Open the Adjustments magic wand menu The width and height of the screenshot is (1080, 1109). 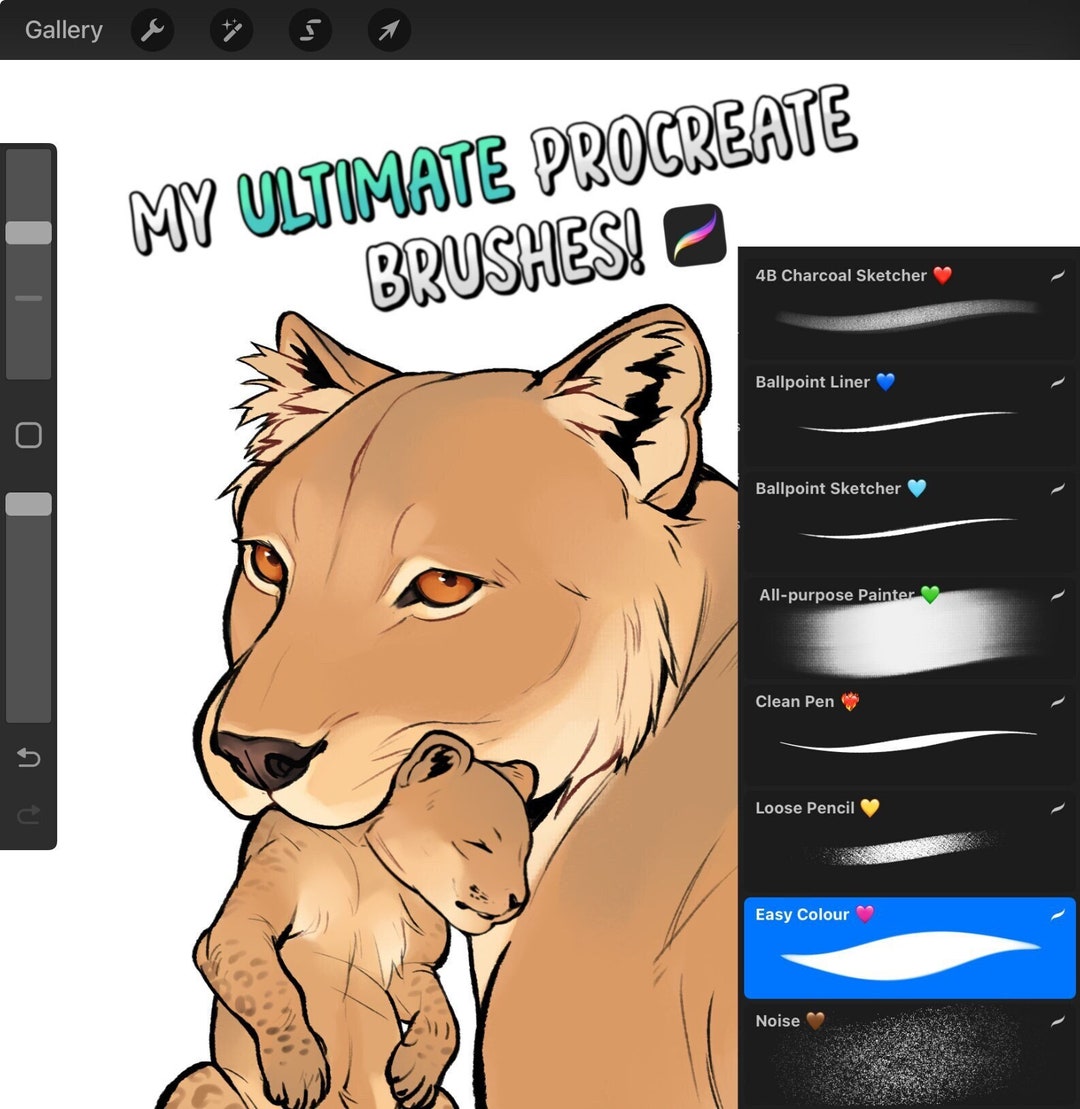pos(231,30)
